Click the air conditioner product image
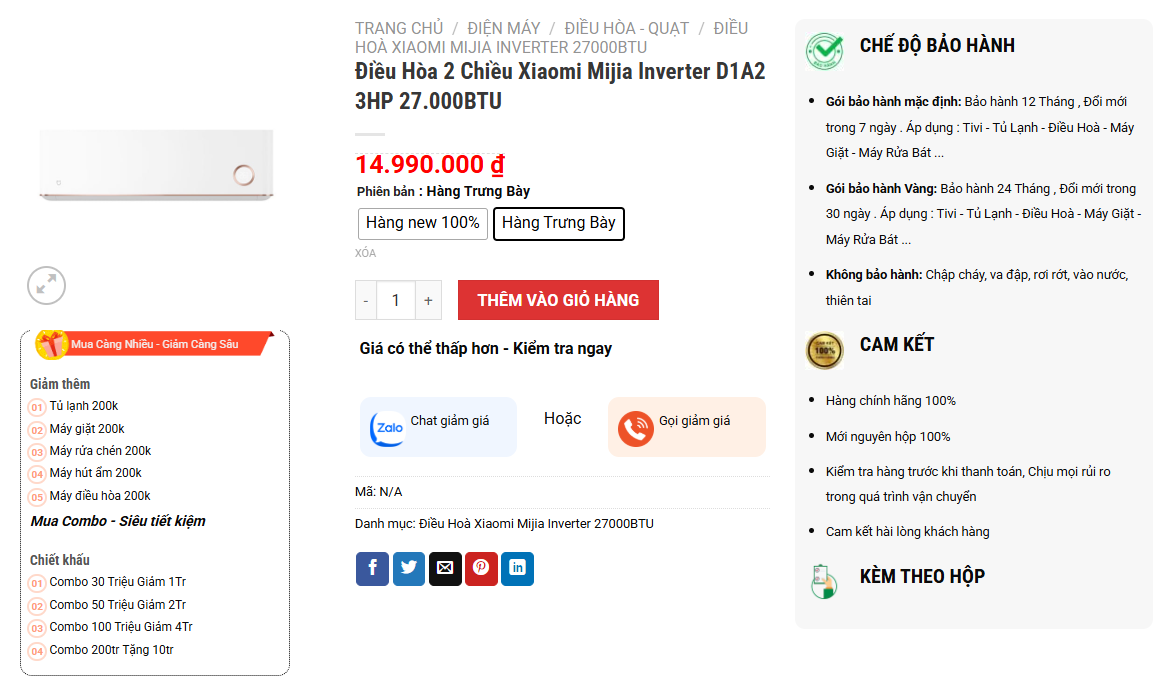 156,165
